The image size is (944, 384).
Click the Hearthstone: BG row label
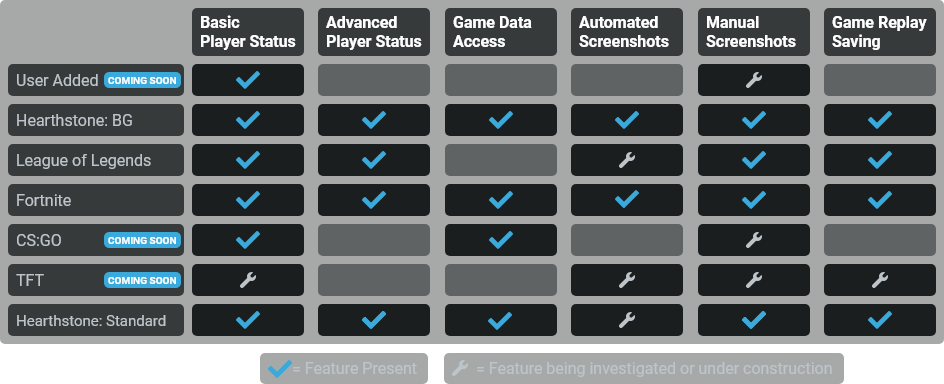tap(96, 120)
